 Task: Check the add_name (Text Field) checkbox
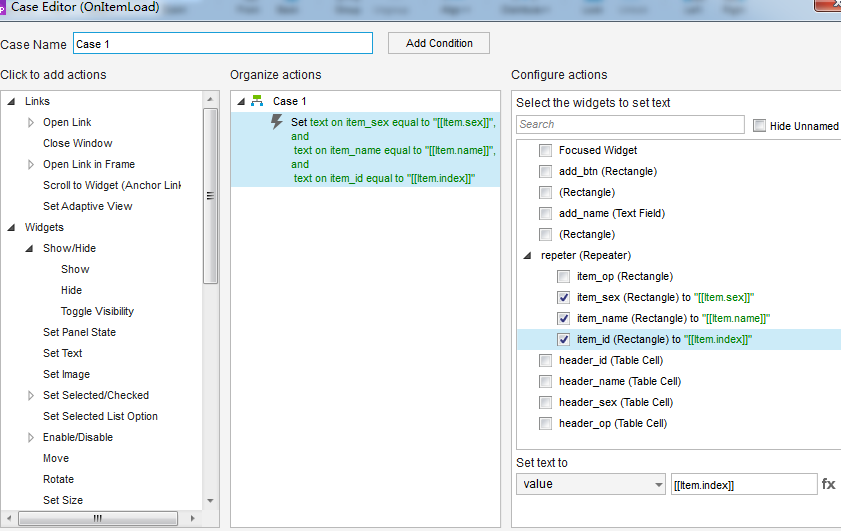pos(545,213)
